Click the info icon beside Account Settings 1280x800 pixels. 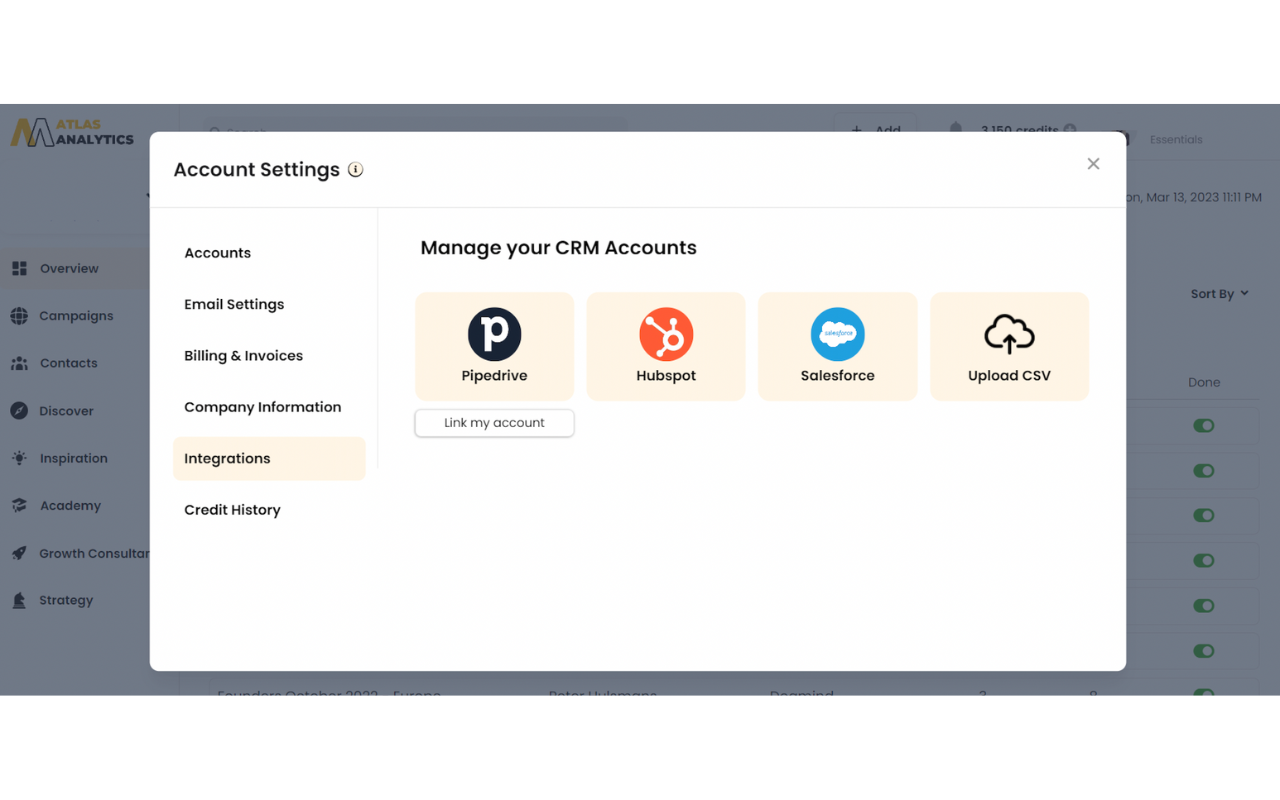point(355,170)
